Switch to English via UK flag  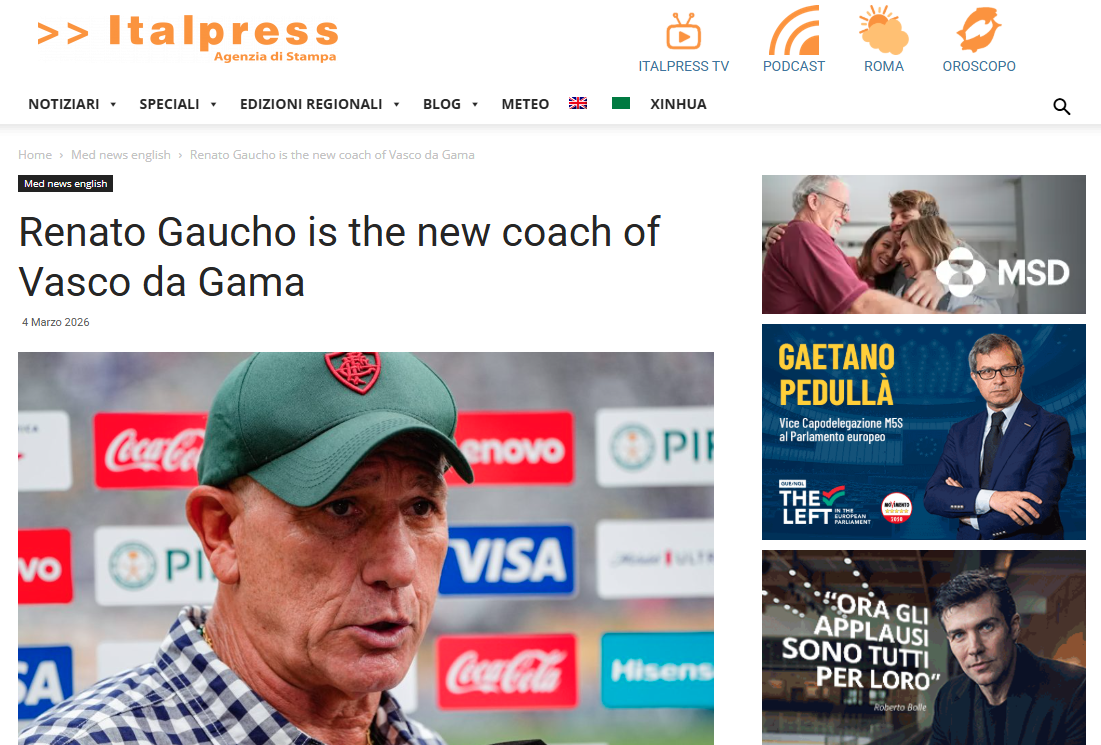click(578, 103)
